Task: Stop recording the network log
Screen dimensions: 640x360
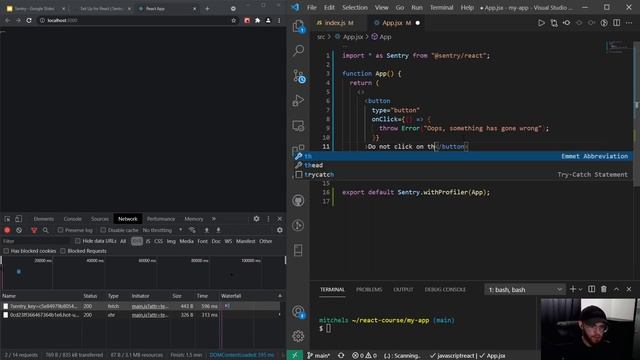Action: pyautogui.click(x=7, y=230)
